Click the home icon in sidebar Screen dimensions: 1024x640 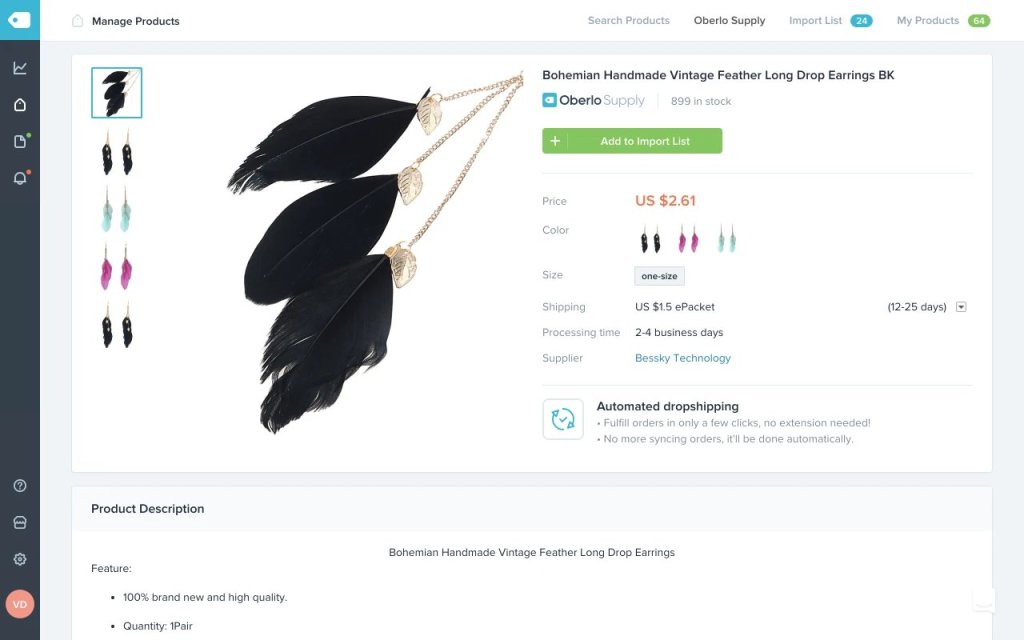coord(20,105)
